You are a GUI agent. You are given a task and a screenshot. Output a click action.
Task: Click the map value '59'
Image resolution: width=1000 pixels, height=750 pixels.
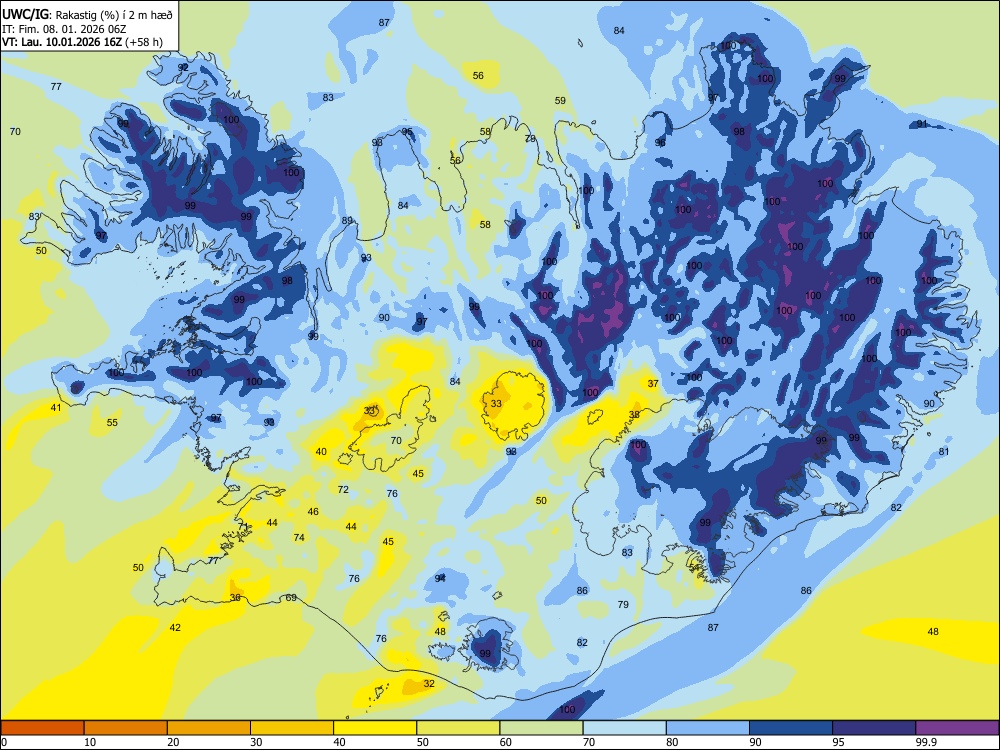click(x=560, y=100)
